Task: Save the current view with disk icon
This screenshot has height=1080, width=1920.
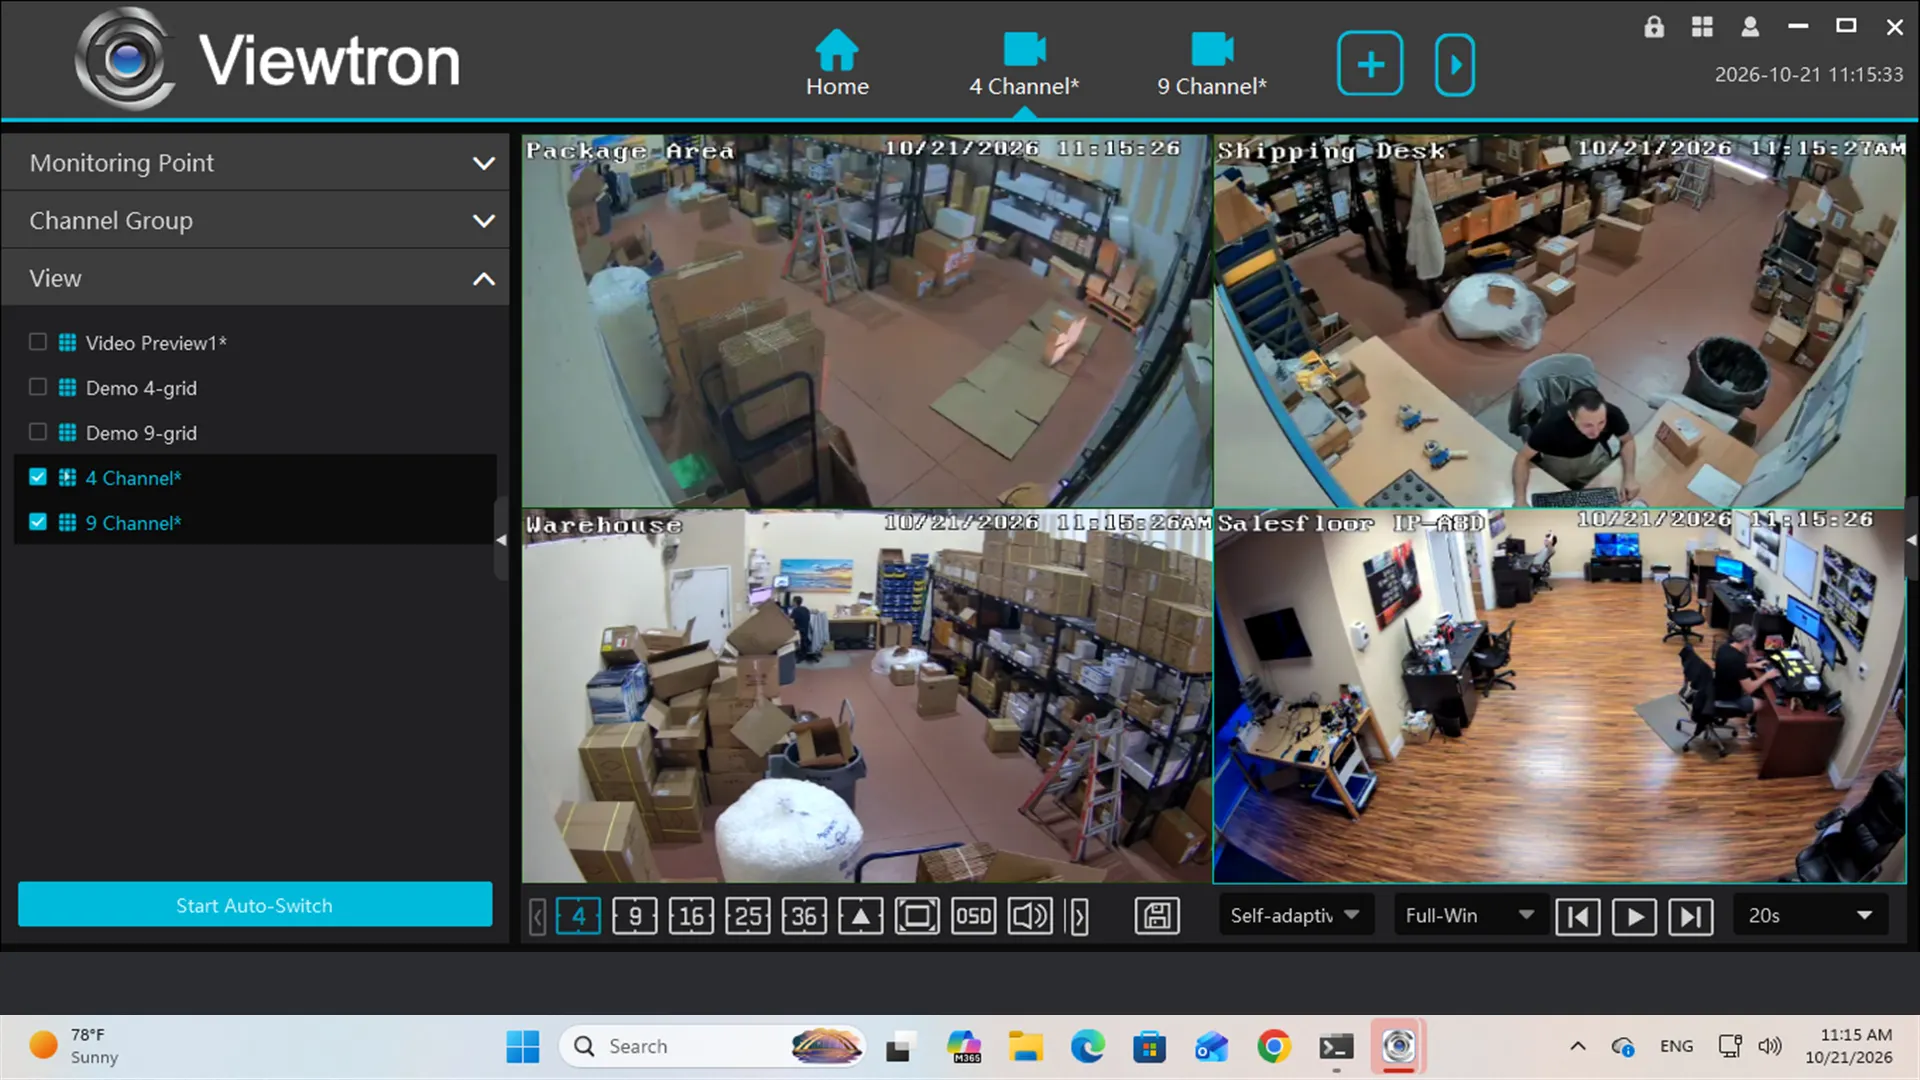Action: coord(1157,916)
